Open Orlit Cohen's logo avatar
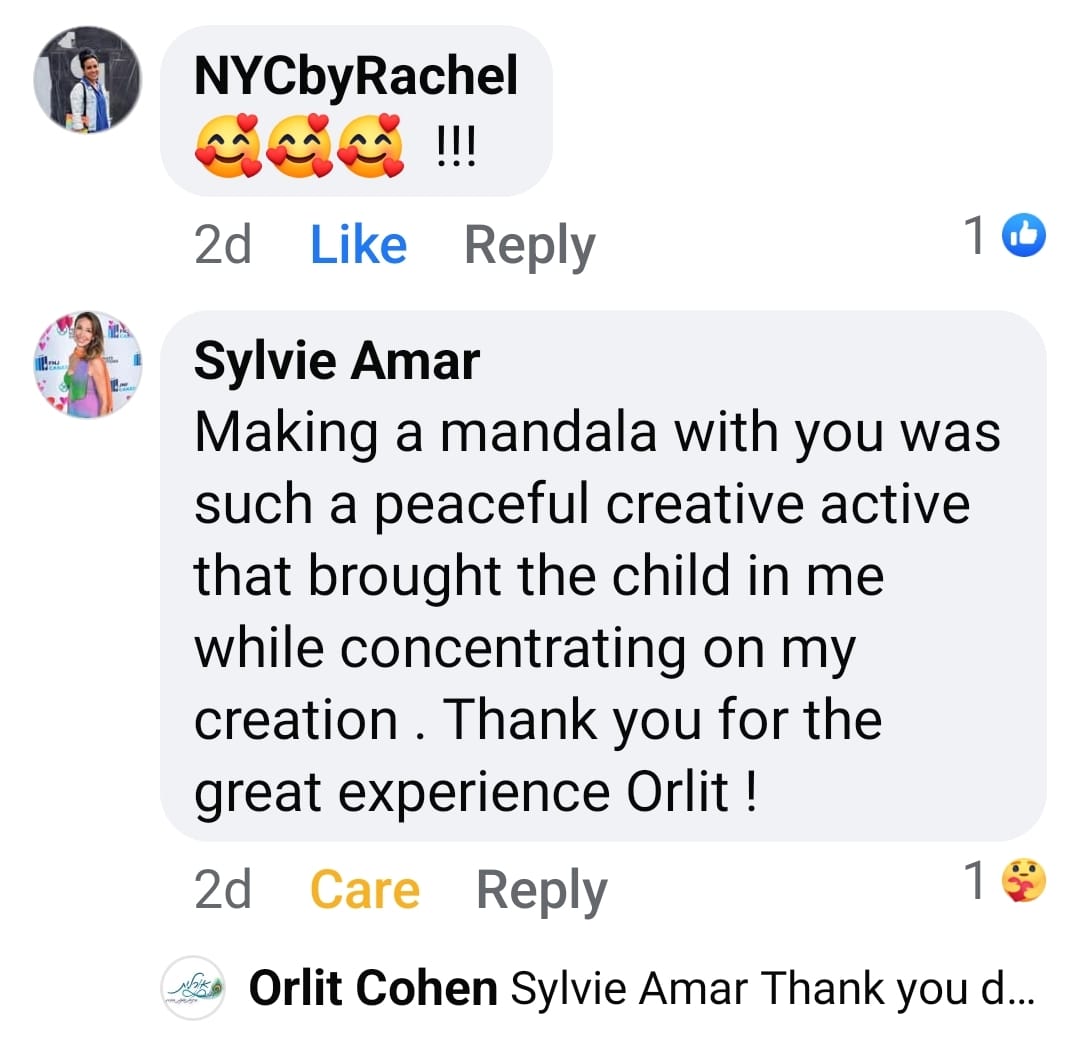1080x1050 pixels. pyautogui.click(x=193, y=988)
